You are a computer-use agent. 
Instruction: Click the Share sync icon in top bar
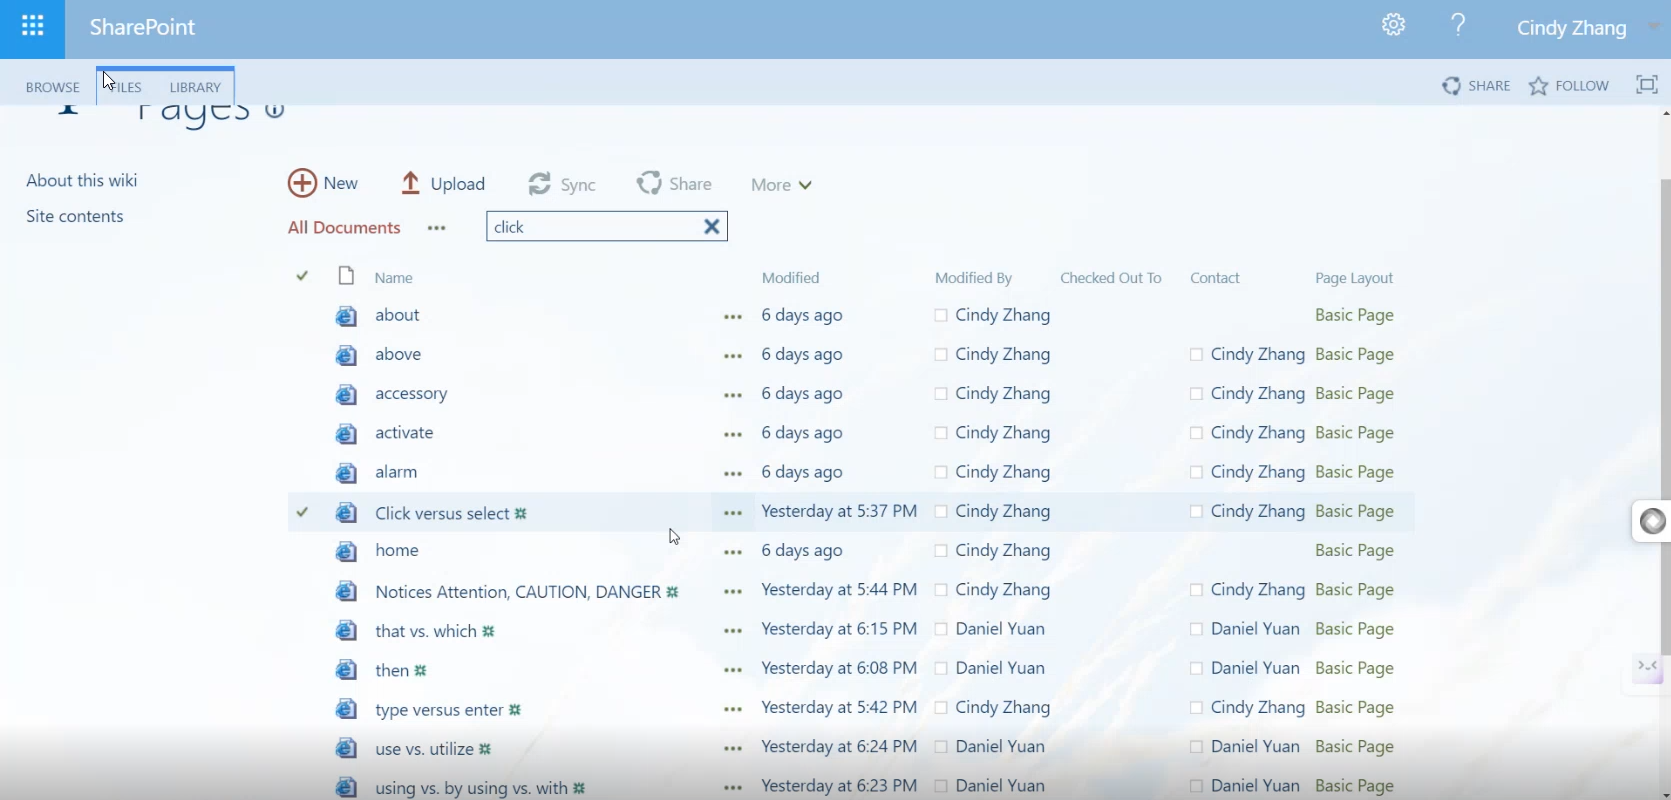click(1451, 86)
